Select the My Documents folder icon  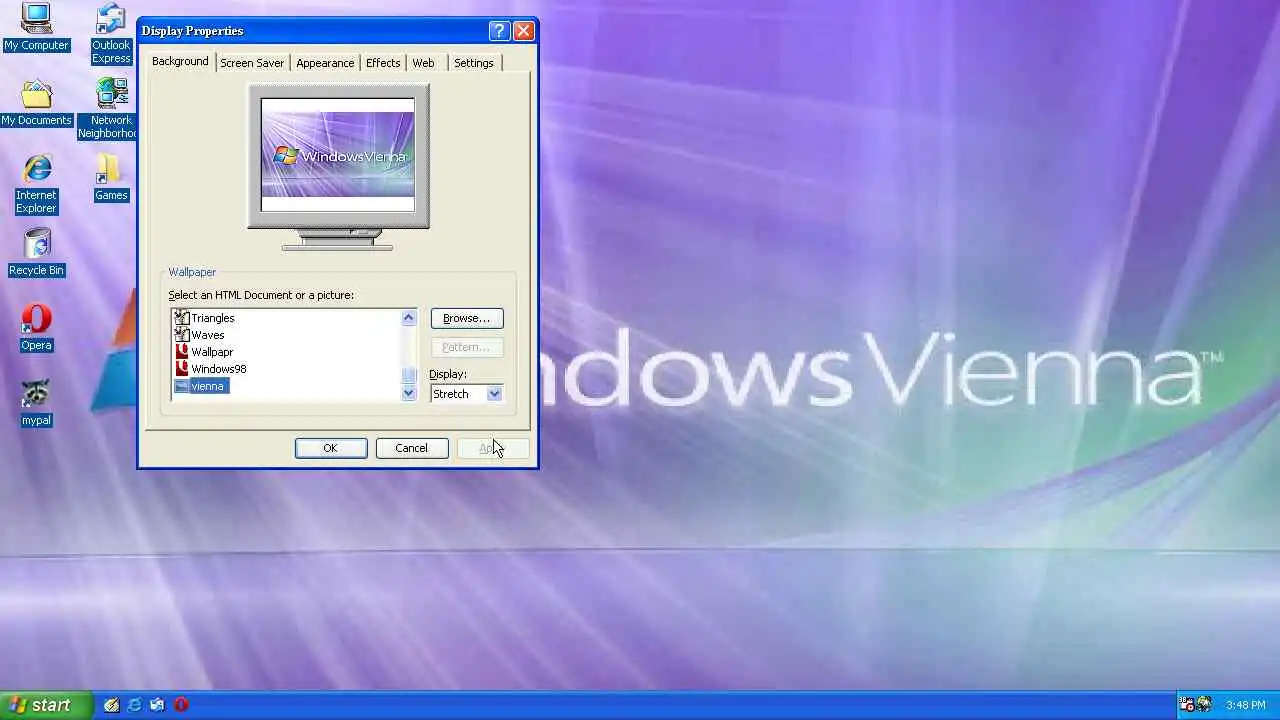(36, 103)
